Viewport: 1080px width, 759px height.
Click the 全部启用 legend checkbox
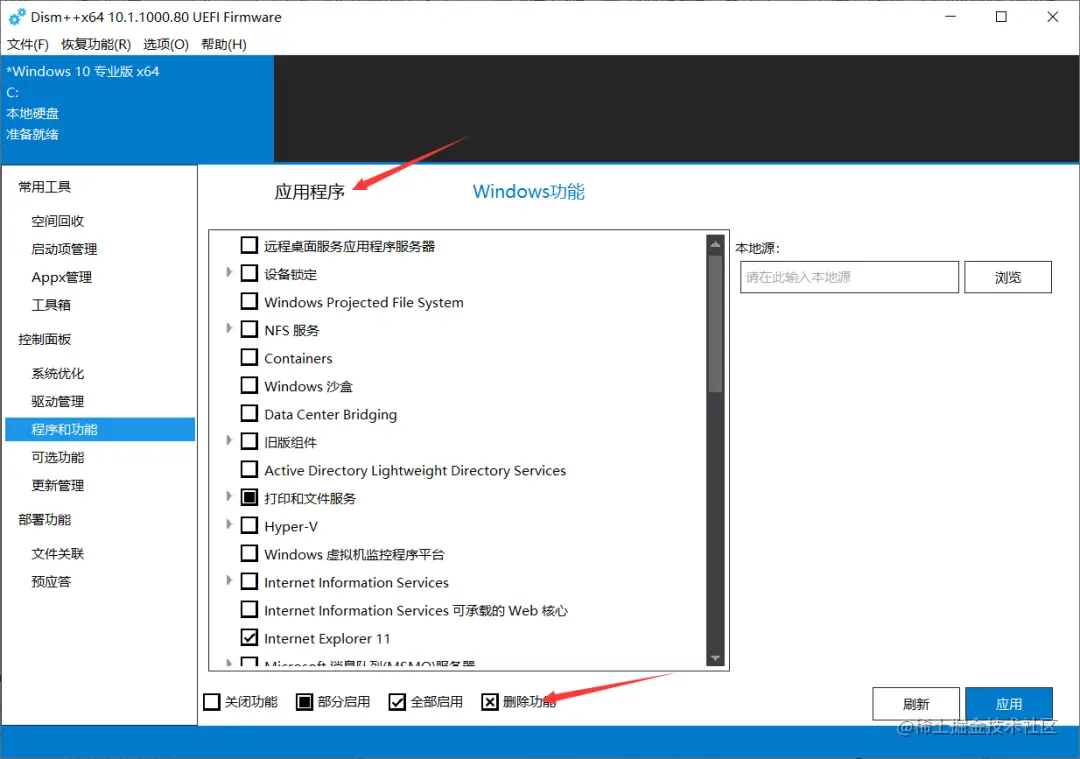click(x=397, y=702)
